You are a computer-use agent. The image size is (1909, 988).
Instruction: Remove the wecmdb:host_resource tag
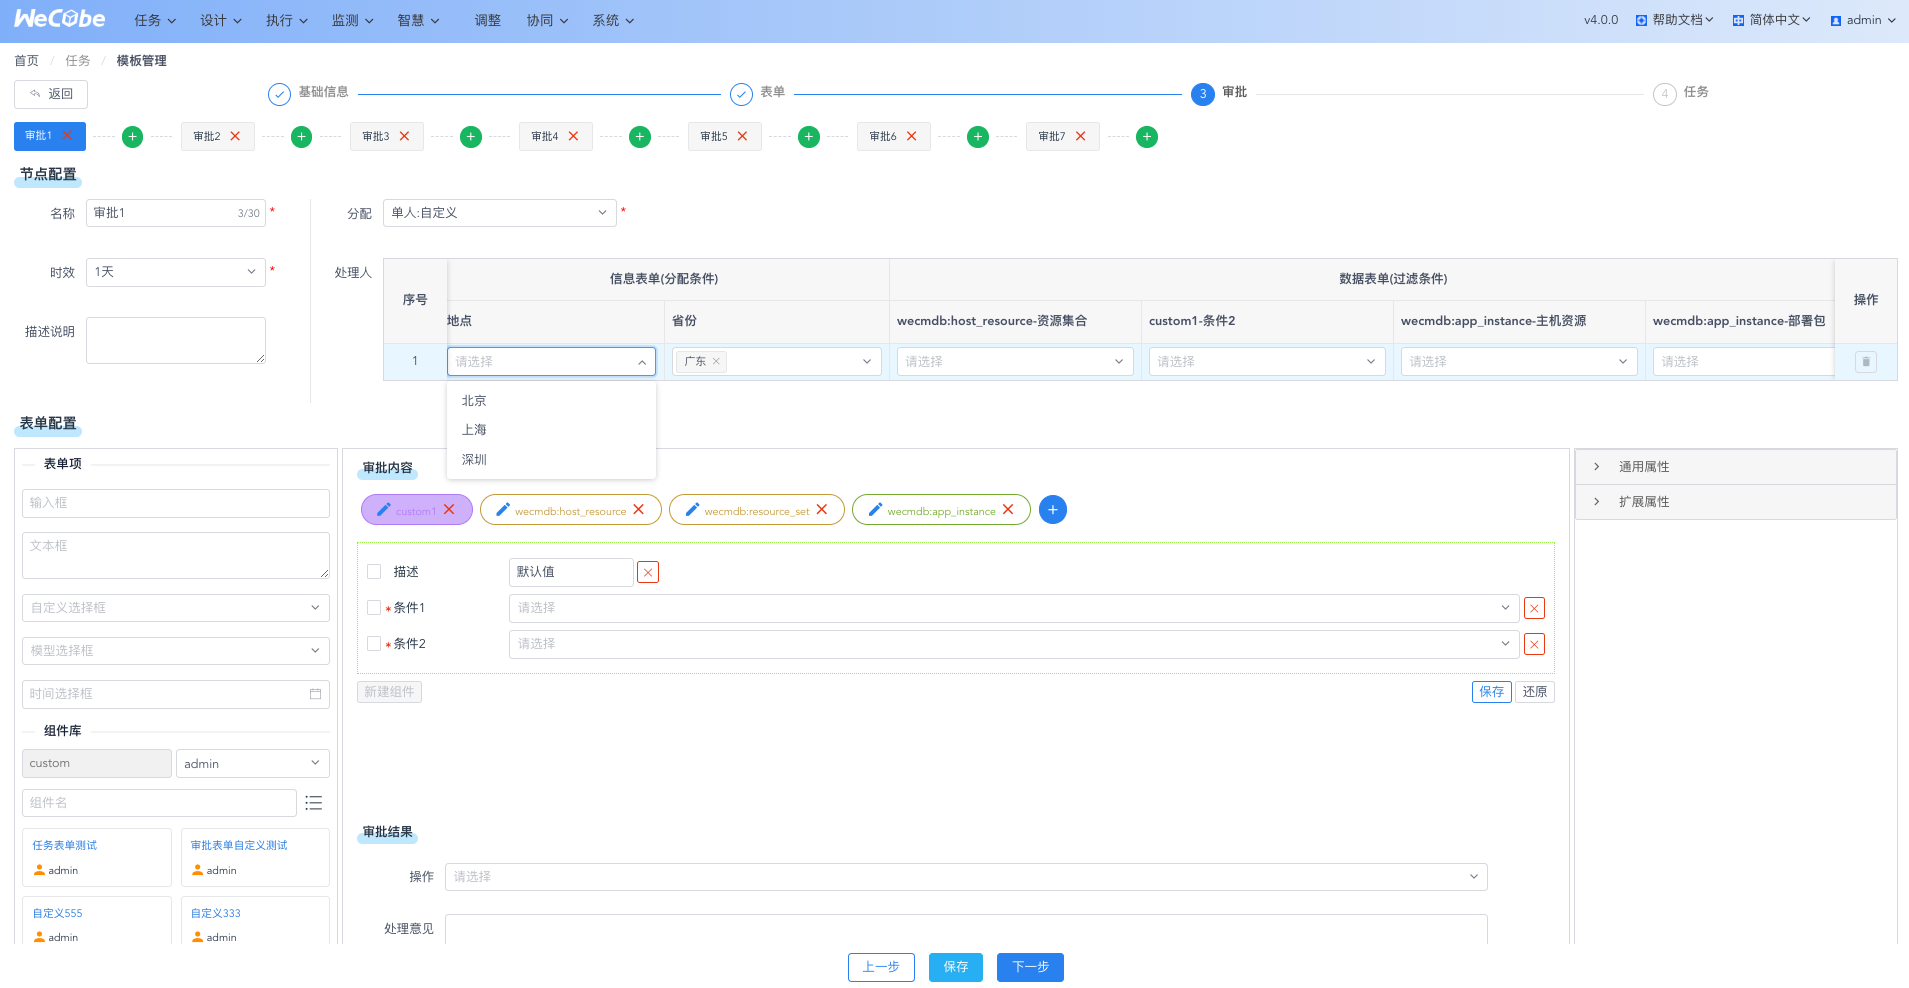638,509
